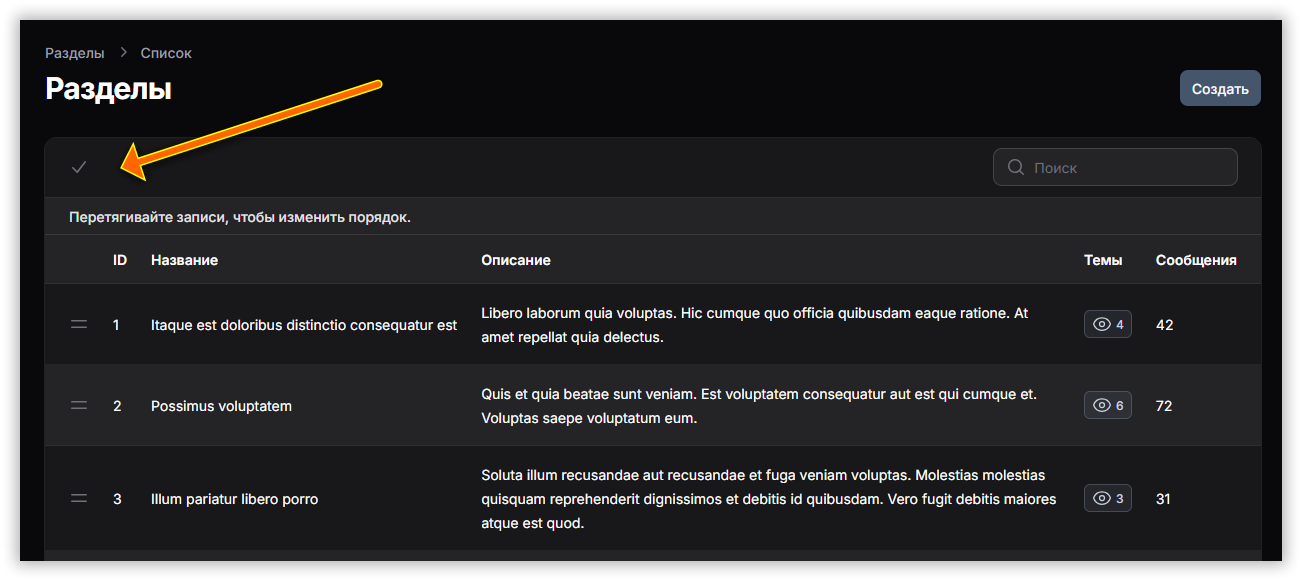The height and width of the screenshot is (581, 1302).
Task: Select the Possimus voluptatem row name
Action: (x=221, y=406)
